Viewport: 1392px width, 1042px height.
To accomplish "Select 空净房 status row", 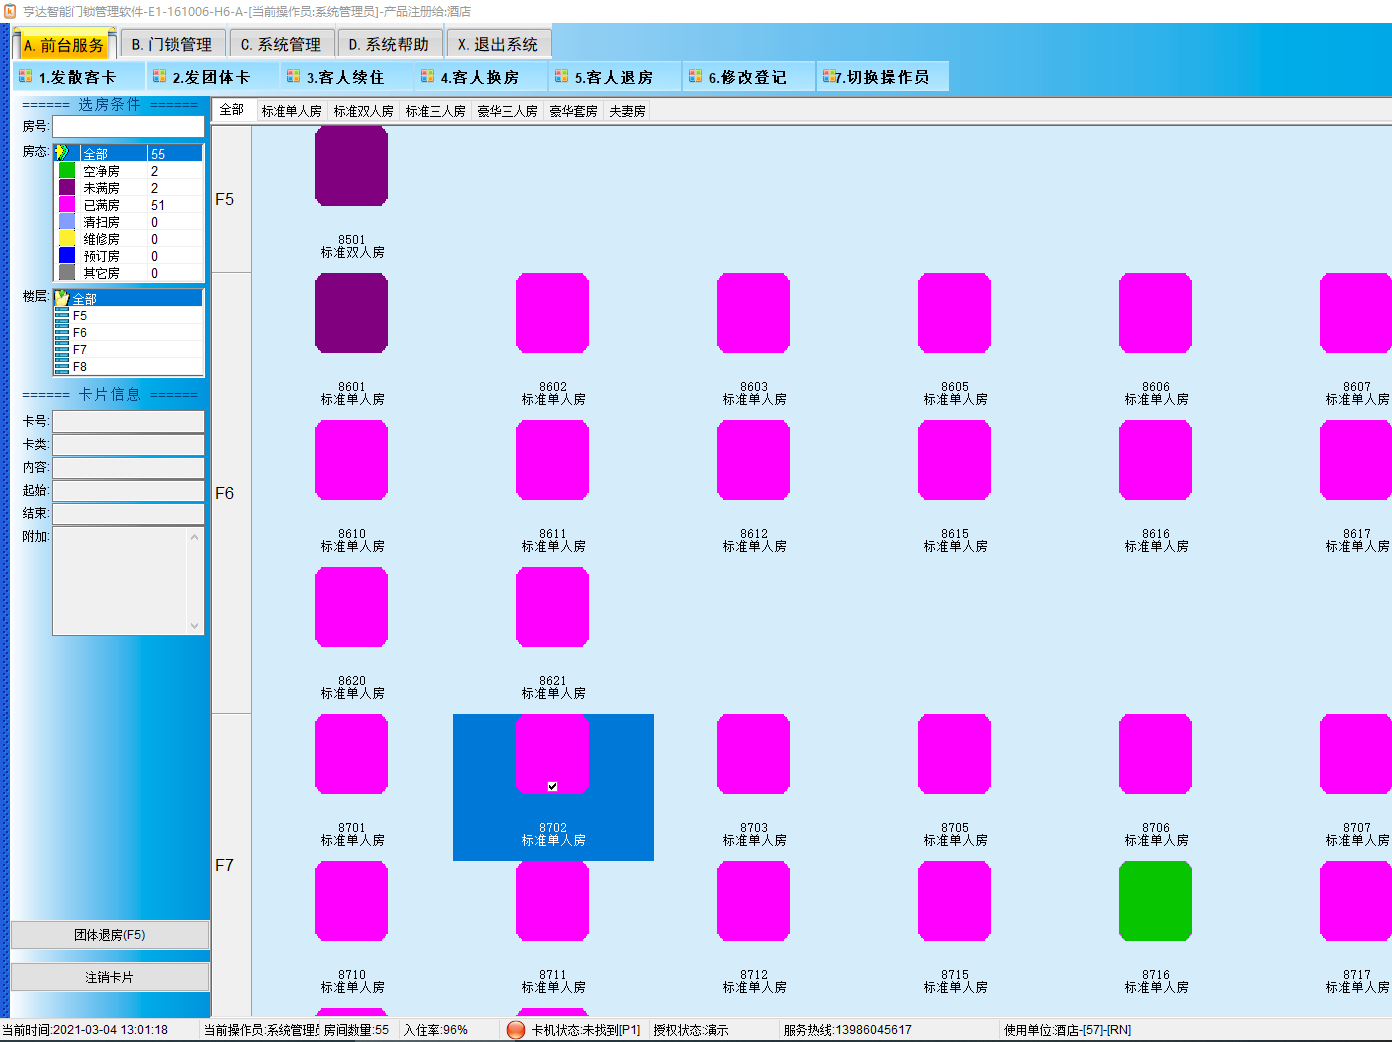I will [129, 171].
